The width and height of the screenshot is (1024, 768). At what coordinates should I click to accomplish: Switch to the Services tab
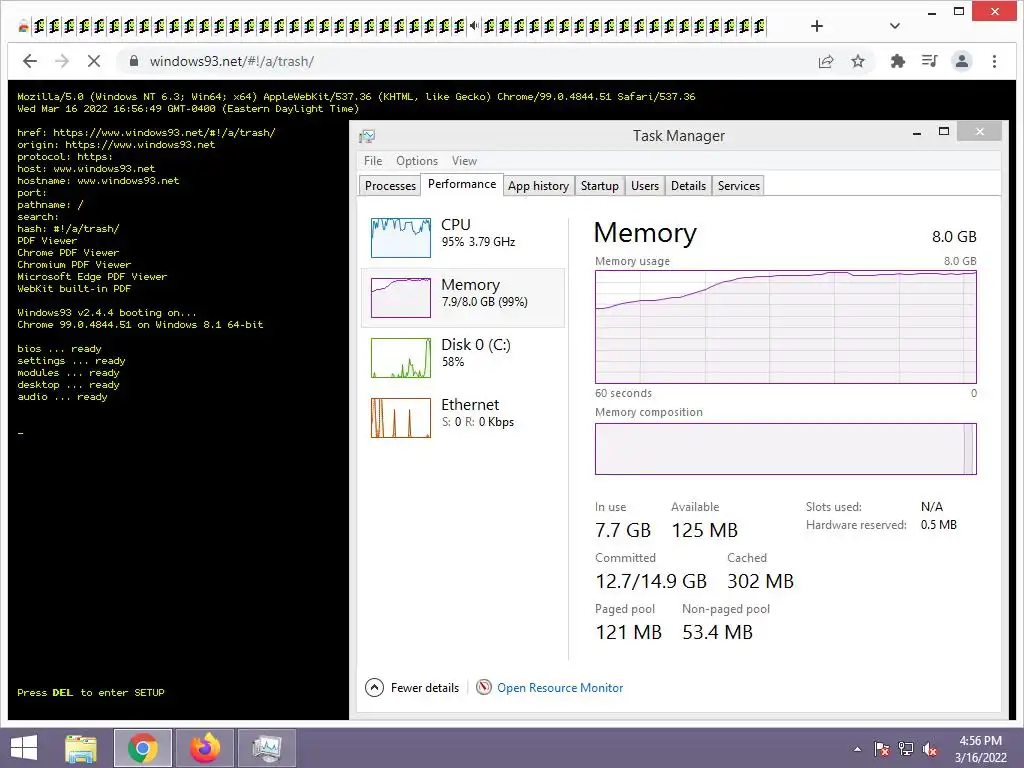click(x=739, y=185)
